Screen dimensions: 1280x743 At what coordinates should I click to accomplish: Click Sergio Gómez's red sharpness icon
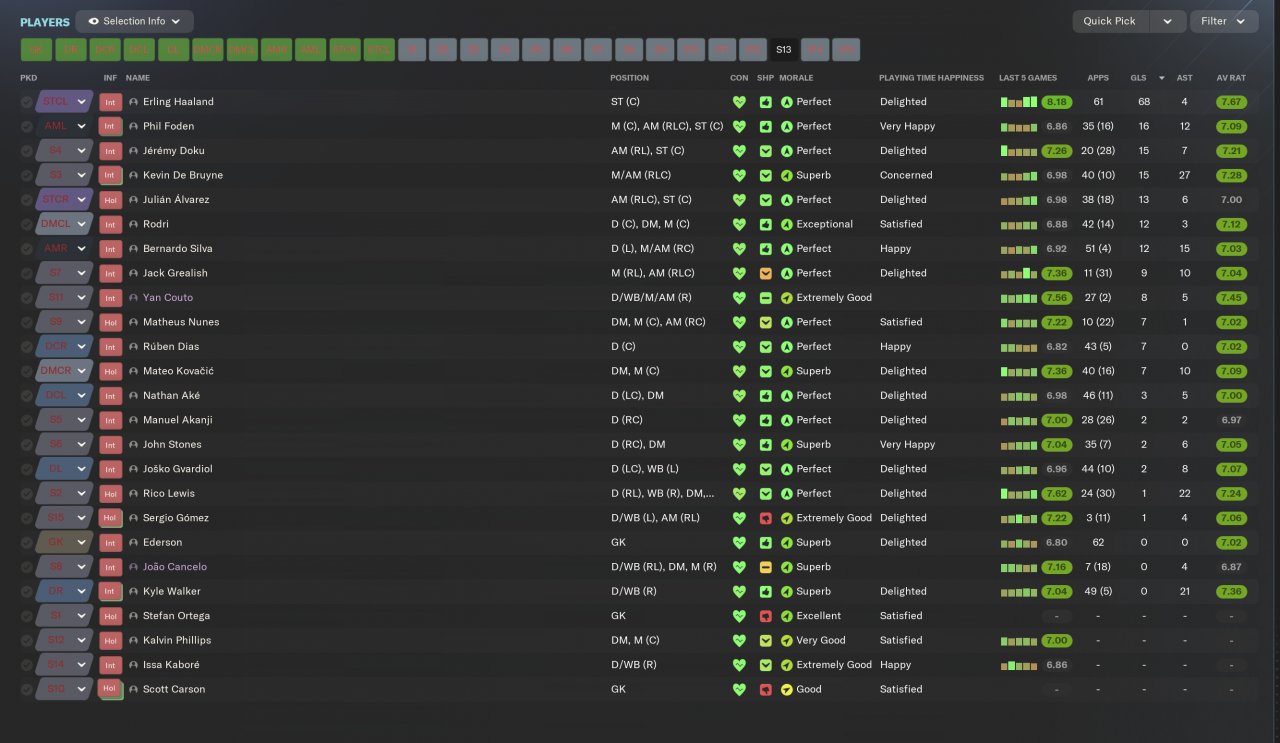(765, 518)
